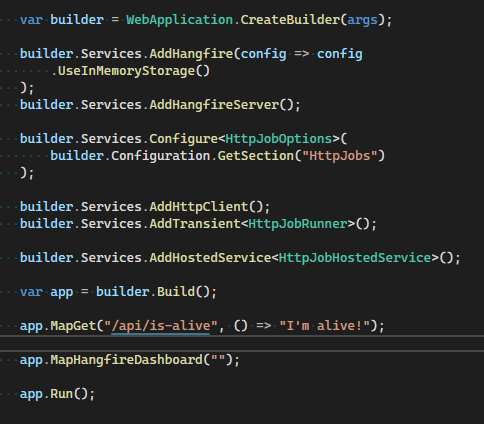Click the app.Run() statement

point(57,394)
